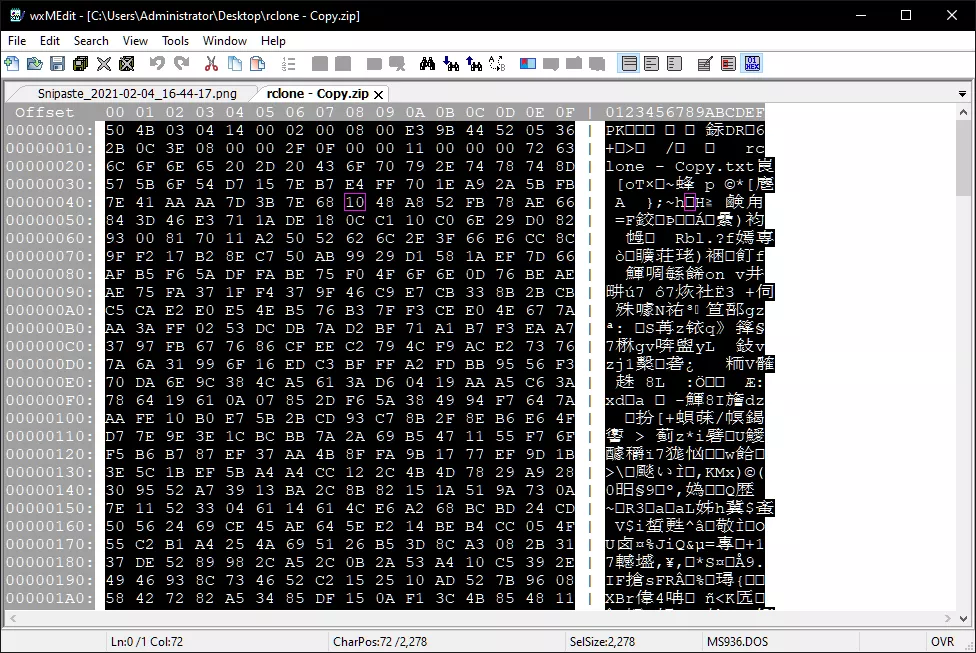Click the offset label 000001A0:
The height and width of the screenshot is (653, 976).
(50, 598)
